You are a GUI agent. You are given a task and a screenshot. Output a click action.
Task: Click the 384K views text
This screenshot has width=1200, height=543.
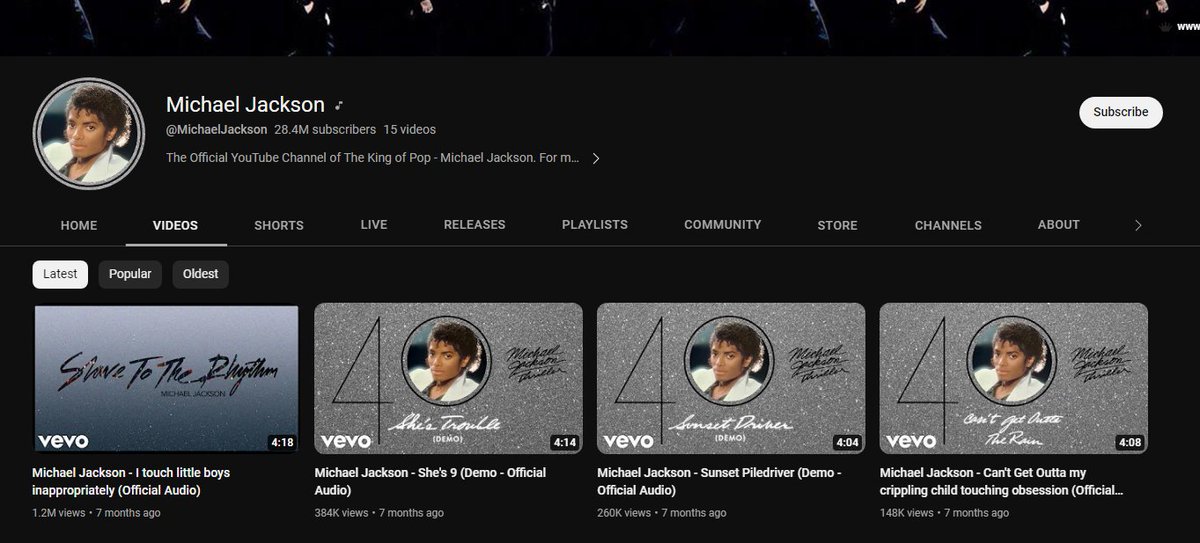(342, 513)
